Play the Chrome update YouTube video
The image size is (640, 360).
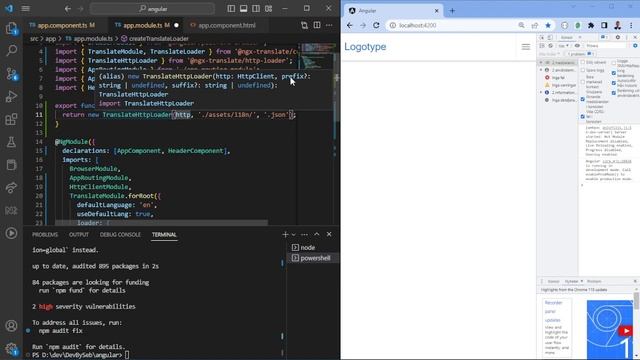pos(625,331)
